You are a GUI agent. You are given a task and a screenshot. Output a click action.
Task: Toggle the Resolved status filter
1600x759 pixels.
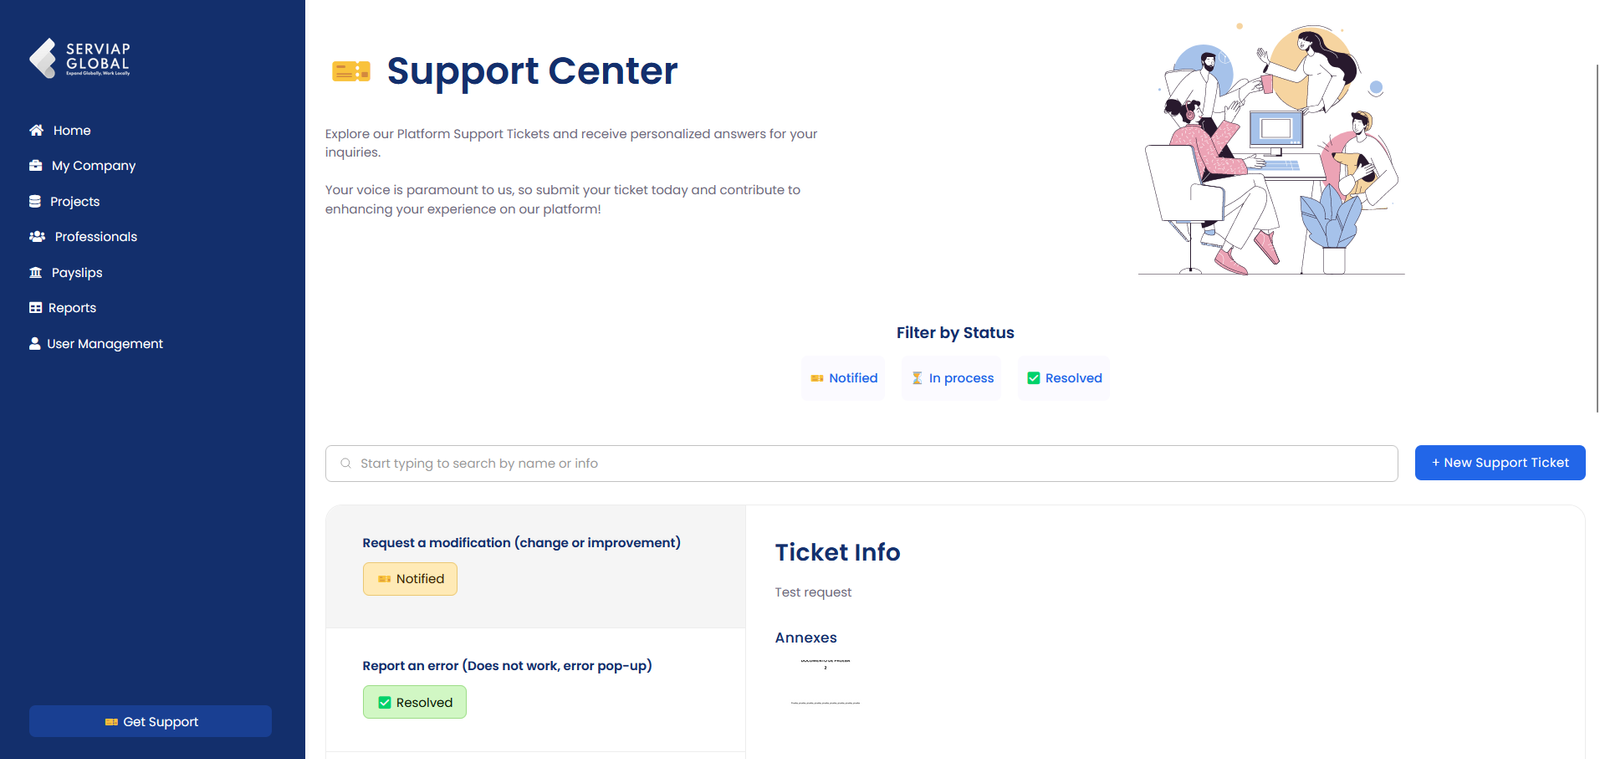1063,378
